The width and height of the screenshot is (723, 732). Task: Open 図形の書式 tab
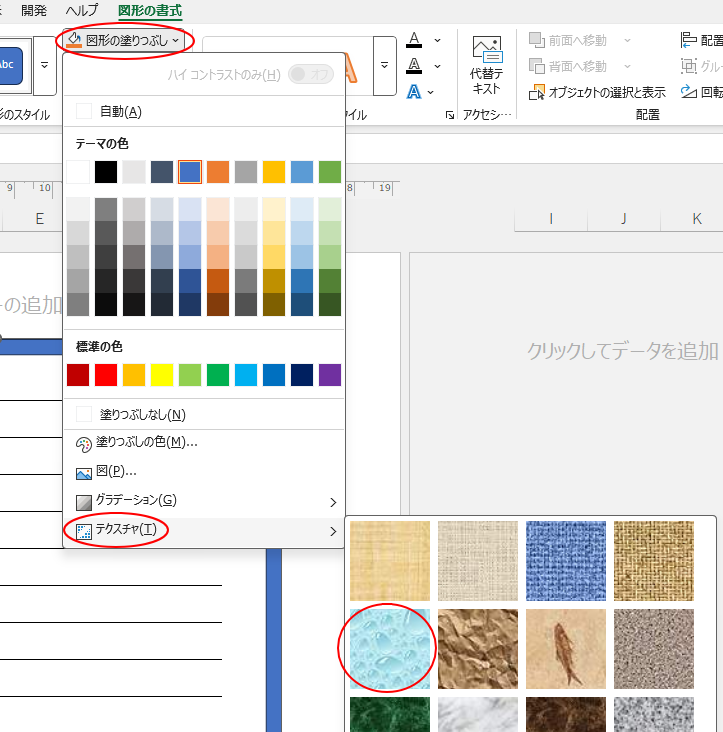(150, 11)
